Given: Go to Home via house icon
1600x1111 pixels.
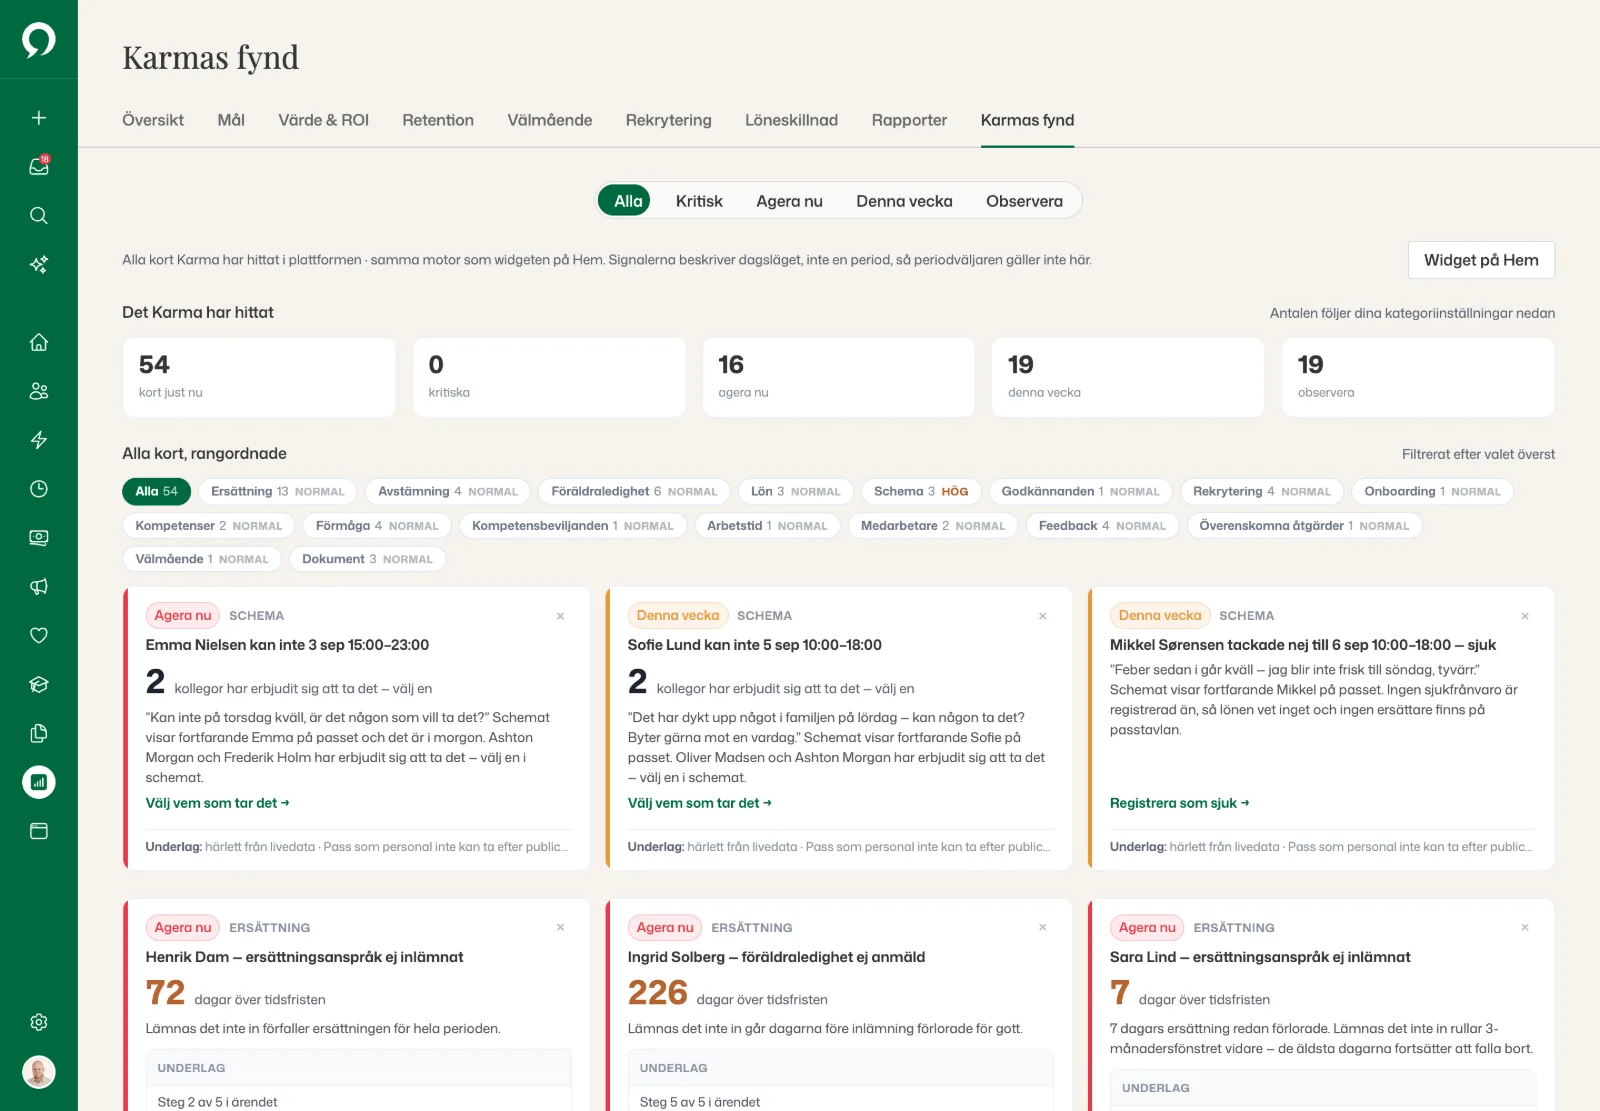Looking at the screenshot, I should pos(38,342).
